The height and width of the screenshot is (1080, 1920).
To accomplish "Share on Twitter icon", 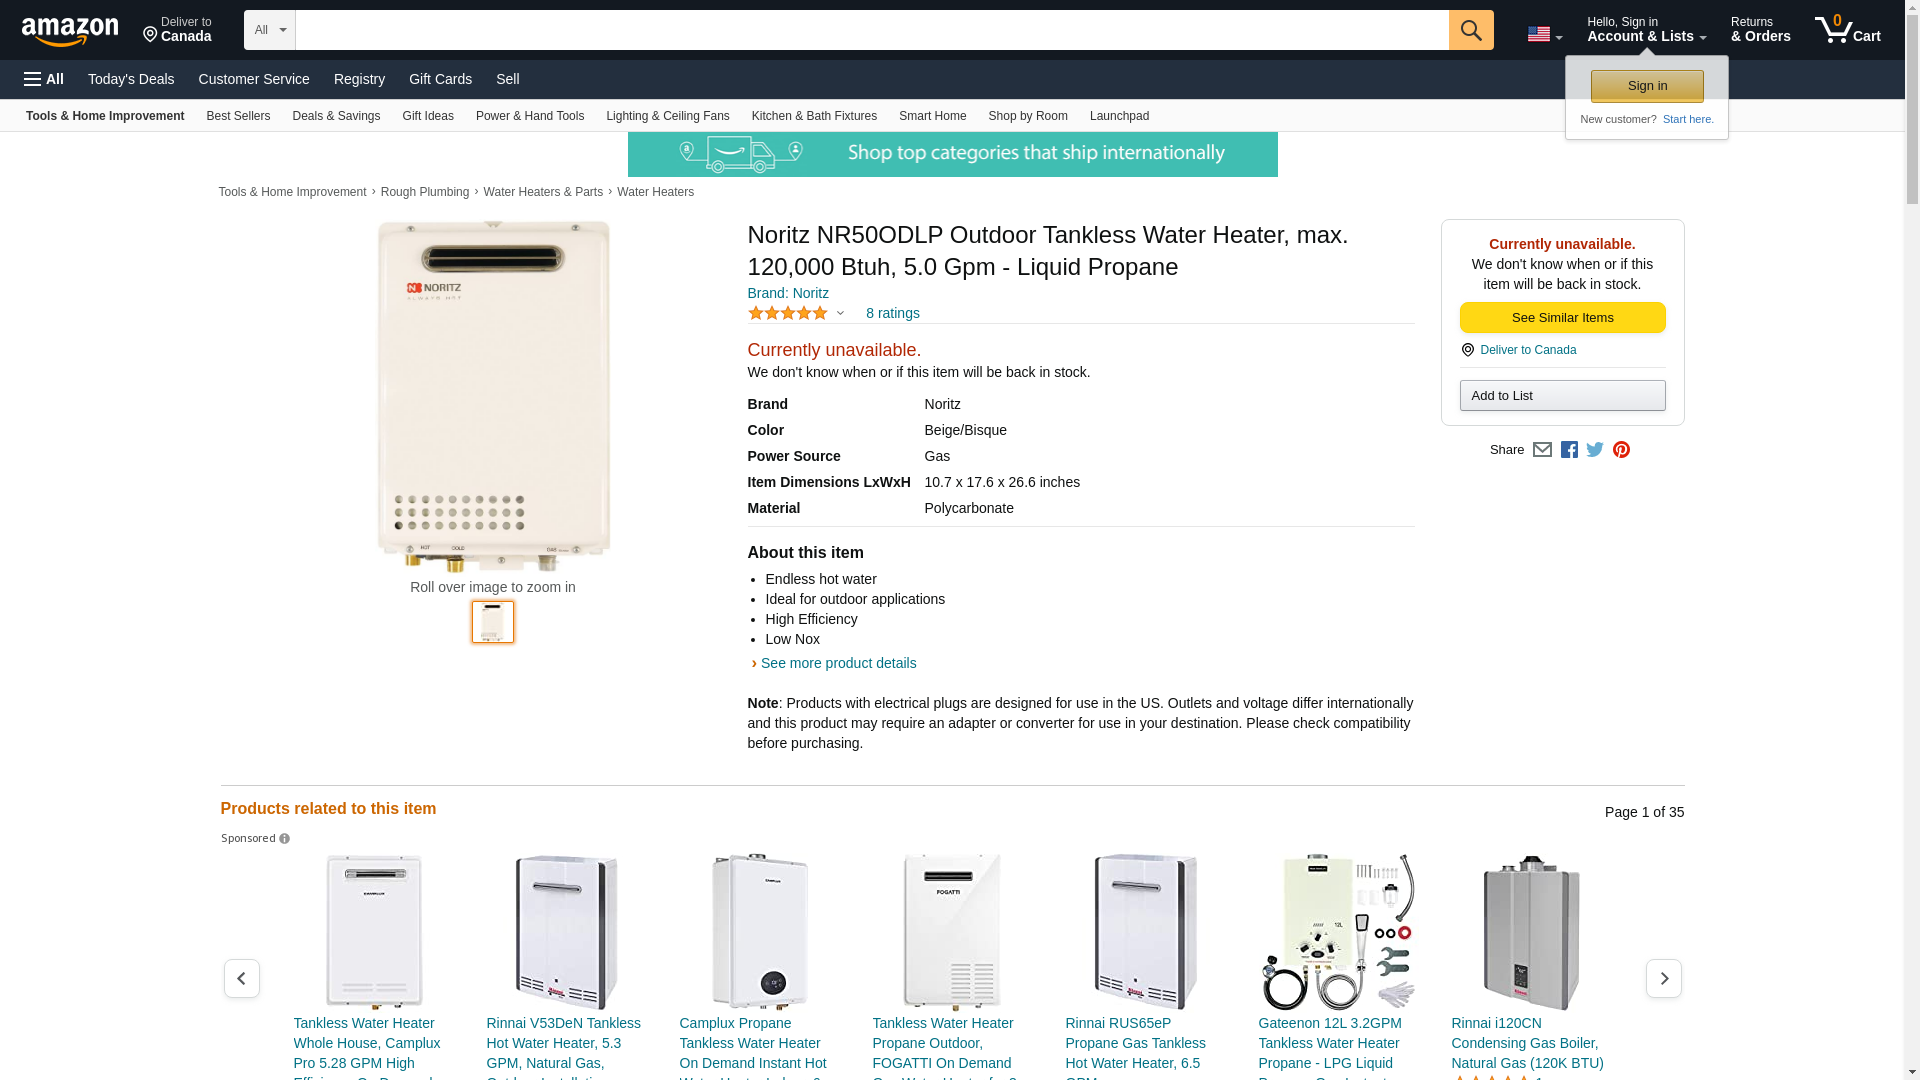I will 1595,450.
